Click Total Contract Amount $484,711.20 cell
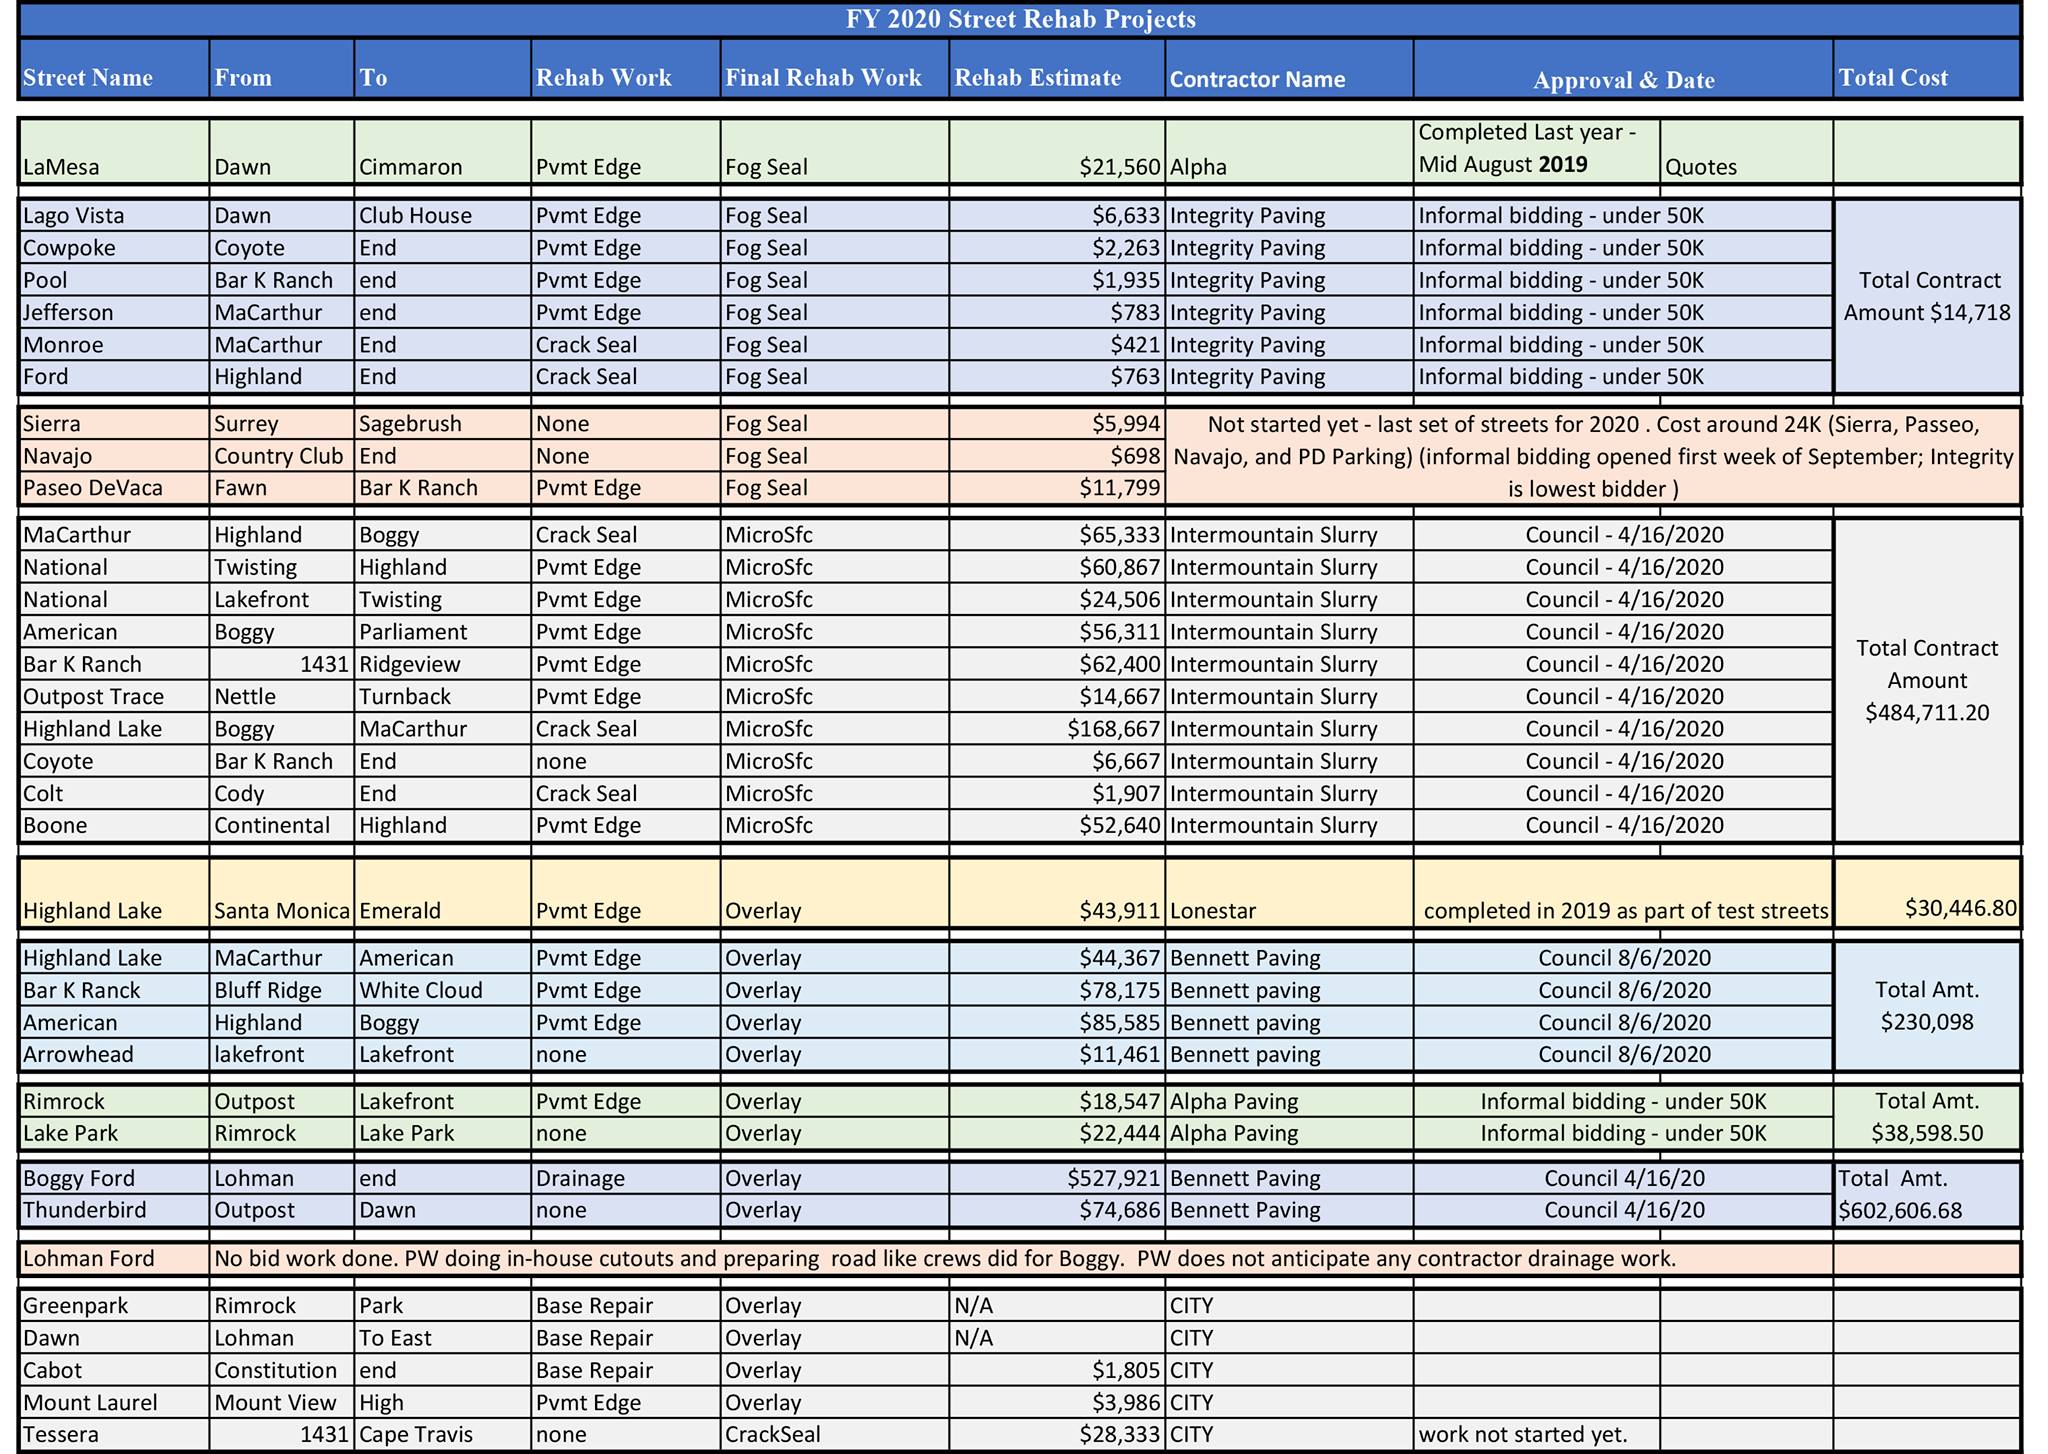Viewport: 2048px width, 1454px height. 1927,680
